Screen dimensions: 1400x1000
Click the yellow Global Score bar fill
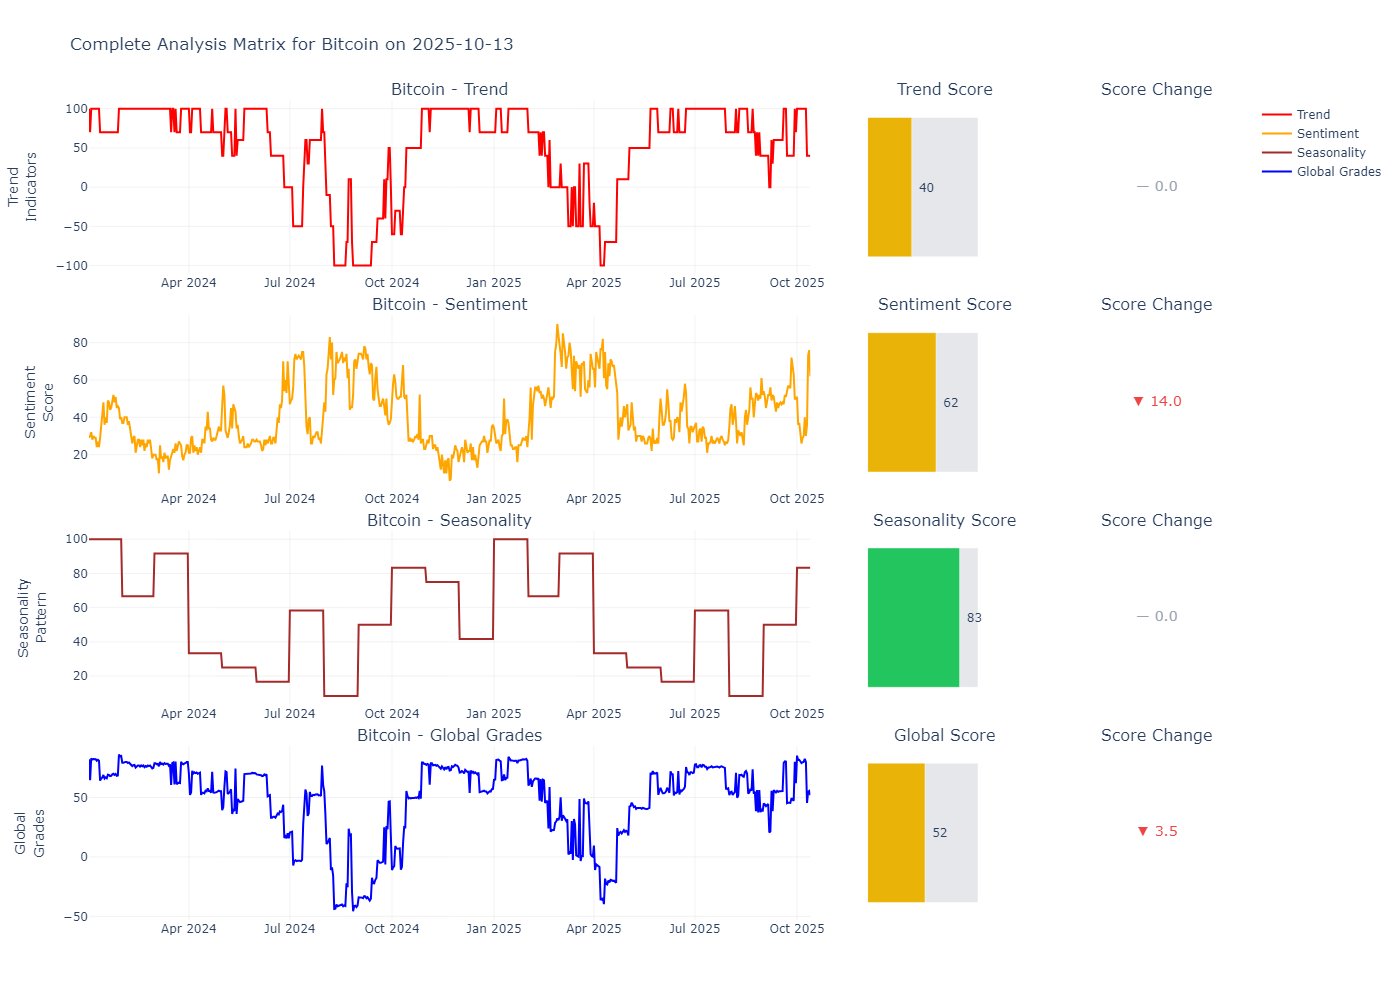click(x=896, y=832)
